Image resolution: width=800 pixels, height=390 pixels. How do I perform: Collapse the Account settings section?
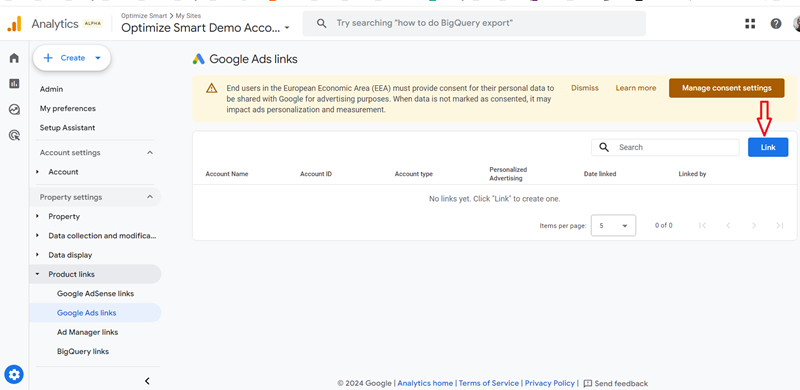click(149, 153)
